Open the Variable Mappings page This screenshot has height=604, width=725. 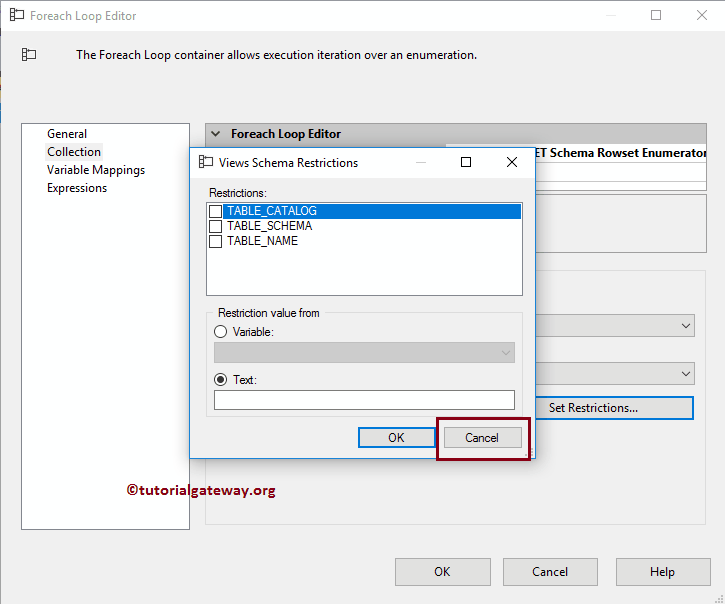pyautogui.click(x=96, y=170)
